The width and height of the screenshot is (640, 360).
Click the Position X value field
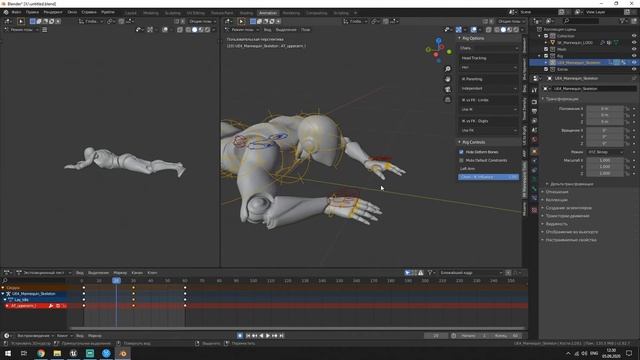(605, 109)
